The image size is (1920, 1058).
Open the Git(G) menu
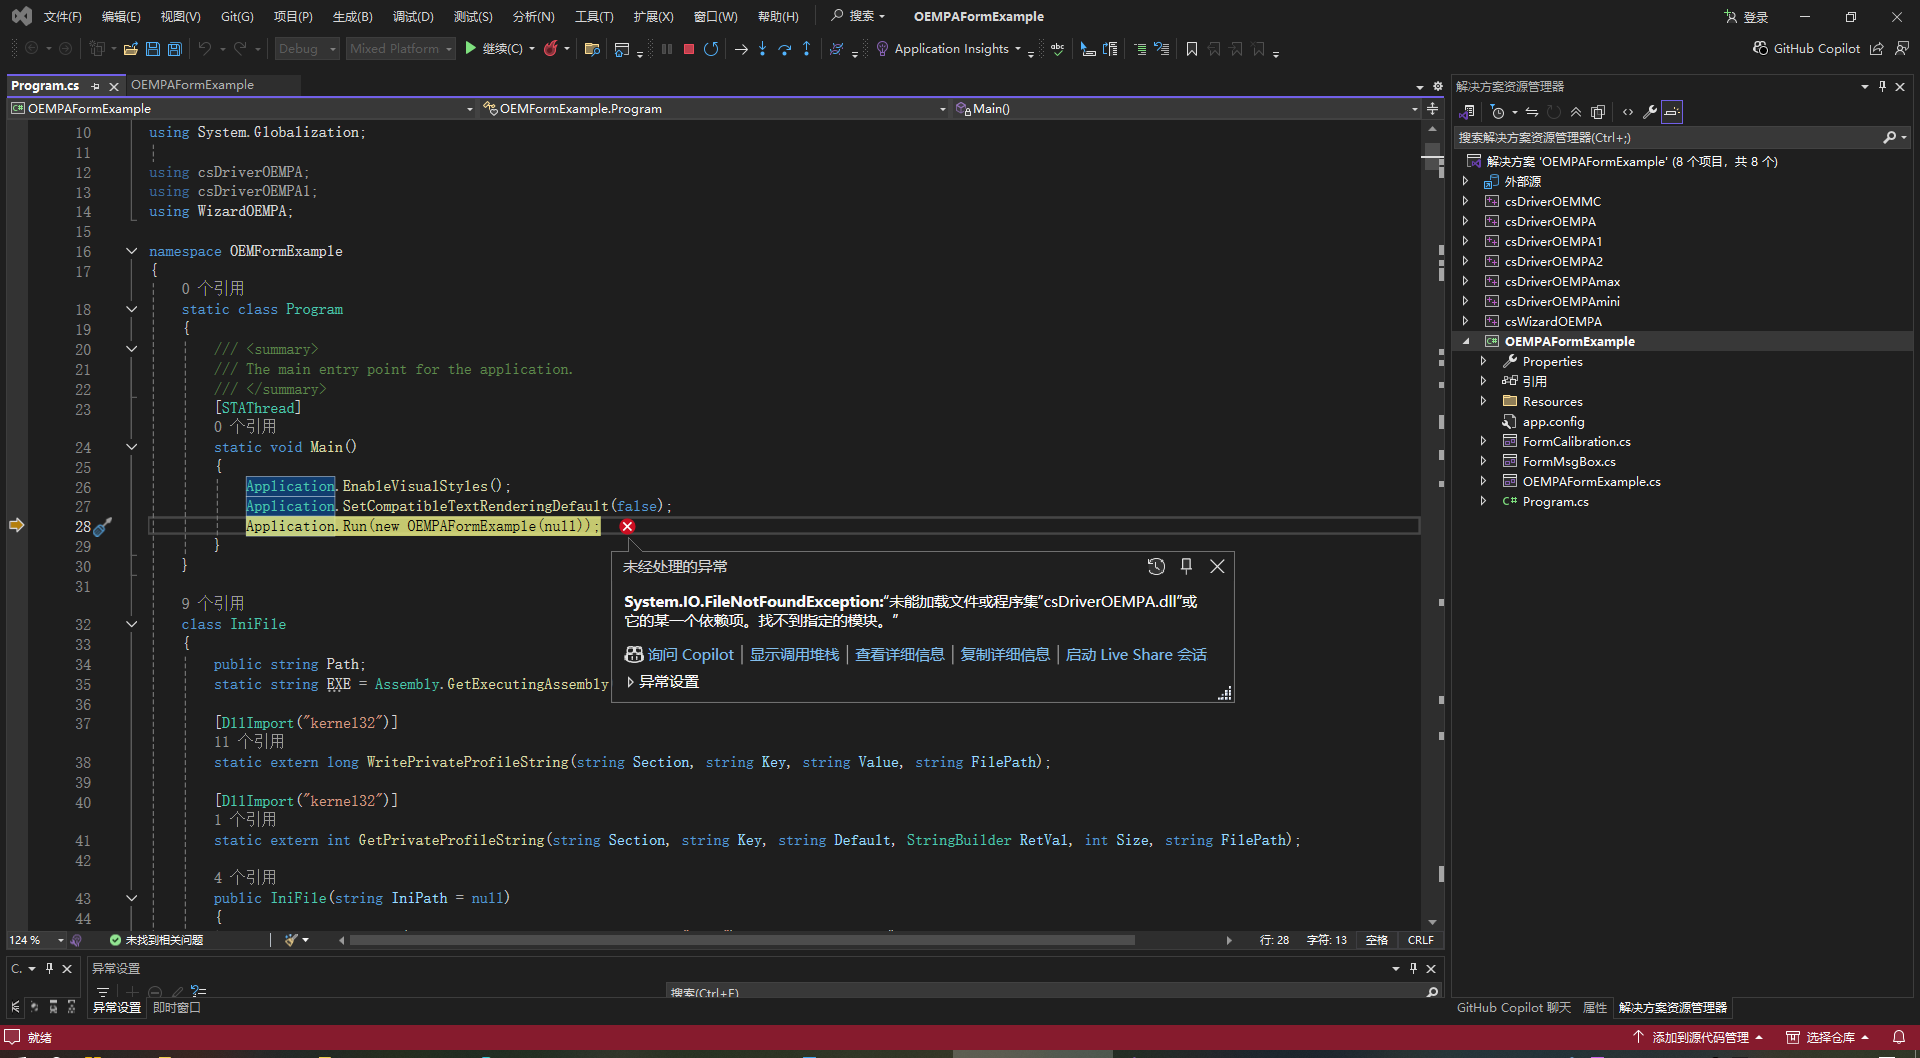tap(237, 16)
